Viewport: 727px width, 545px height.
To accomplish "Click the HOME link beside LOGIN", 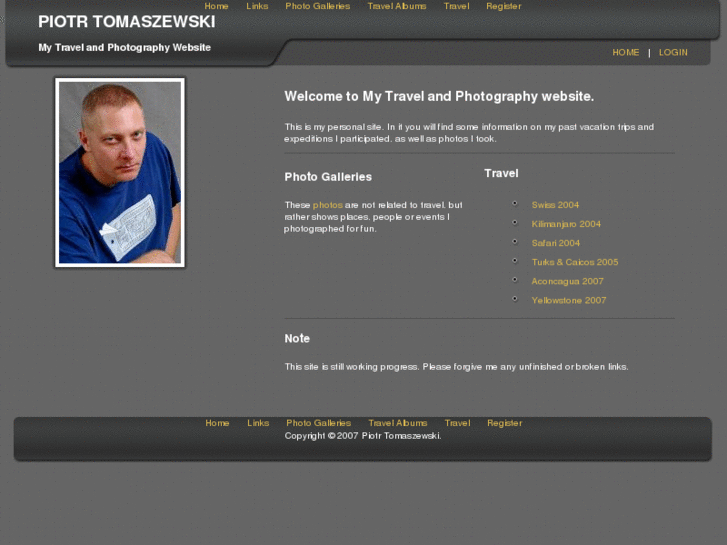I will (x=625, y=52).
